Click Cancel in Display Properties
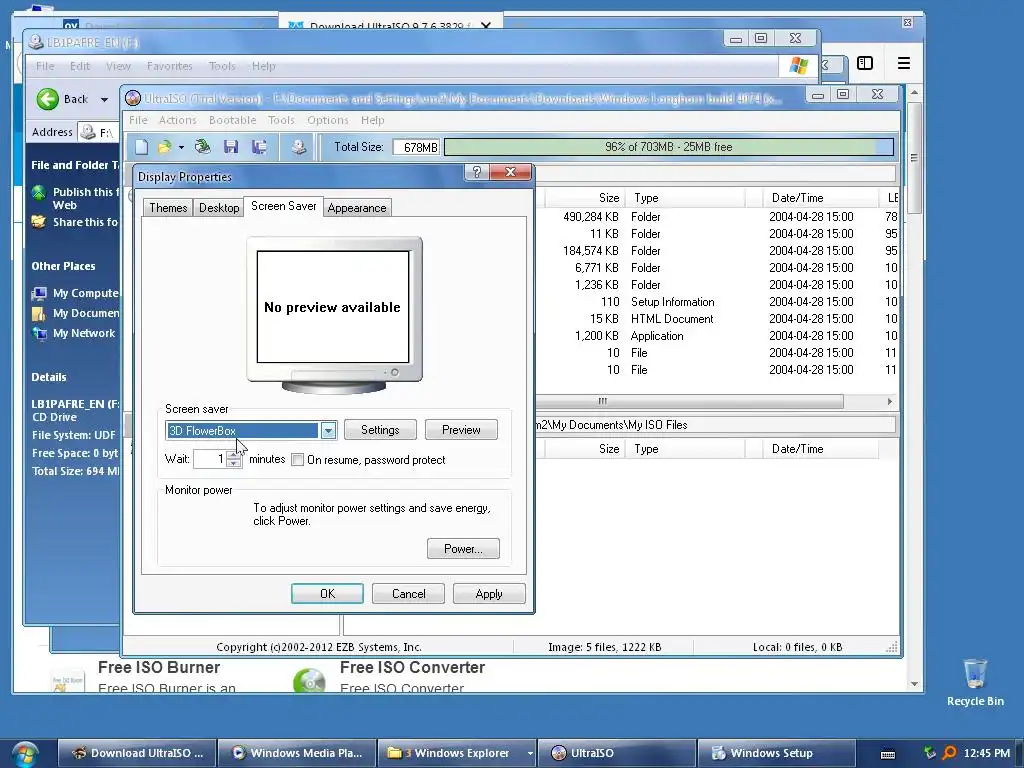 coord(408,594)
